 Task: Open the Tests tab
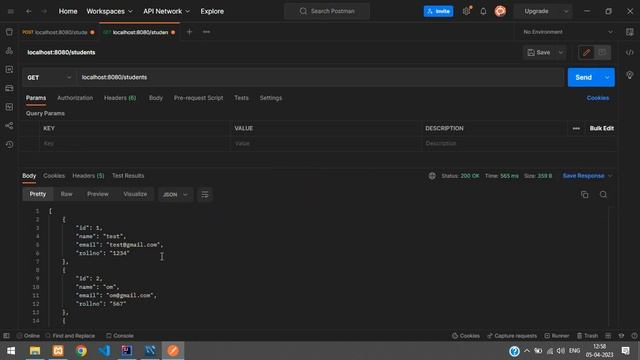(x=241, y=98)
